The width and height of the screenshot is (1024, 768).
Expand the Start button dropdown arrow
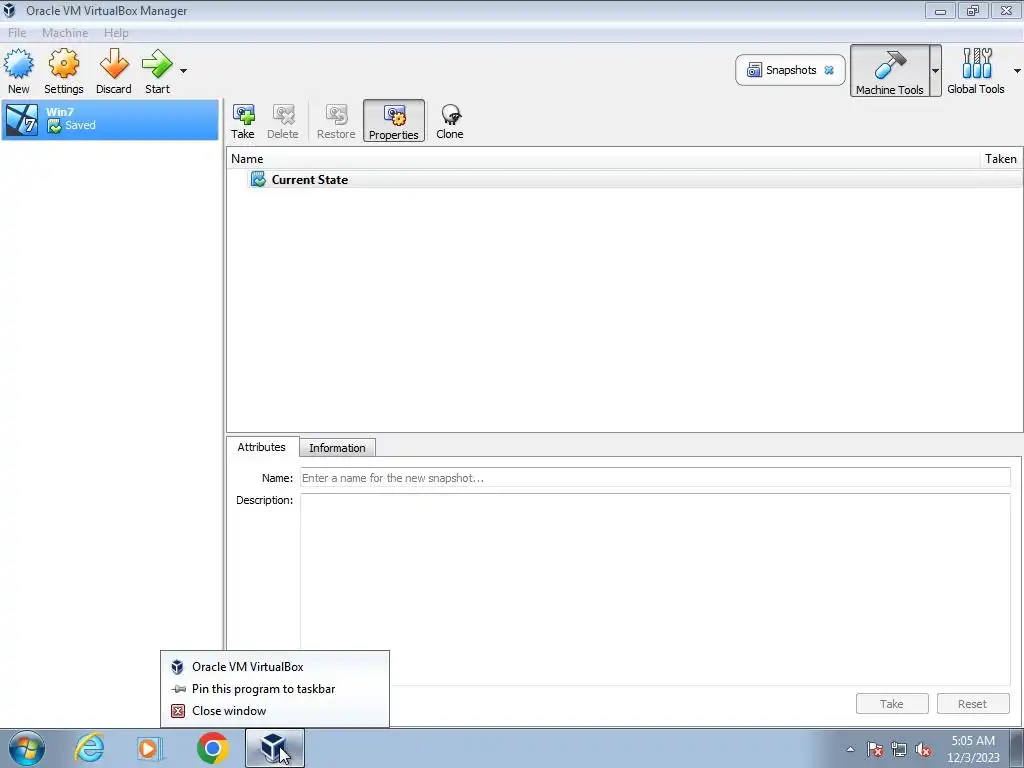click(x=184, y=71)
